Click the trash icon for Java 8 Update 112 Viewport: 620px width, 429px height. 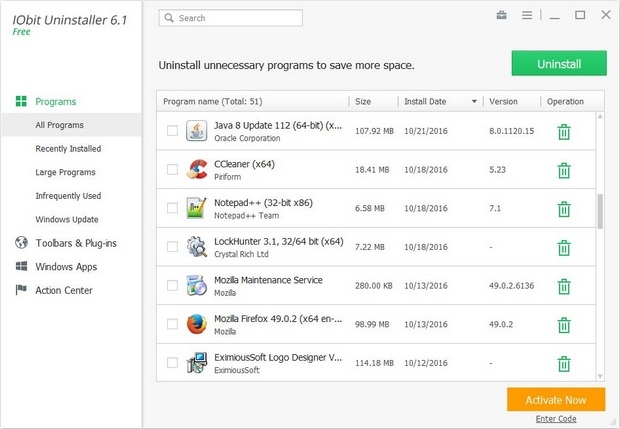click(564, 132)
